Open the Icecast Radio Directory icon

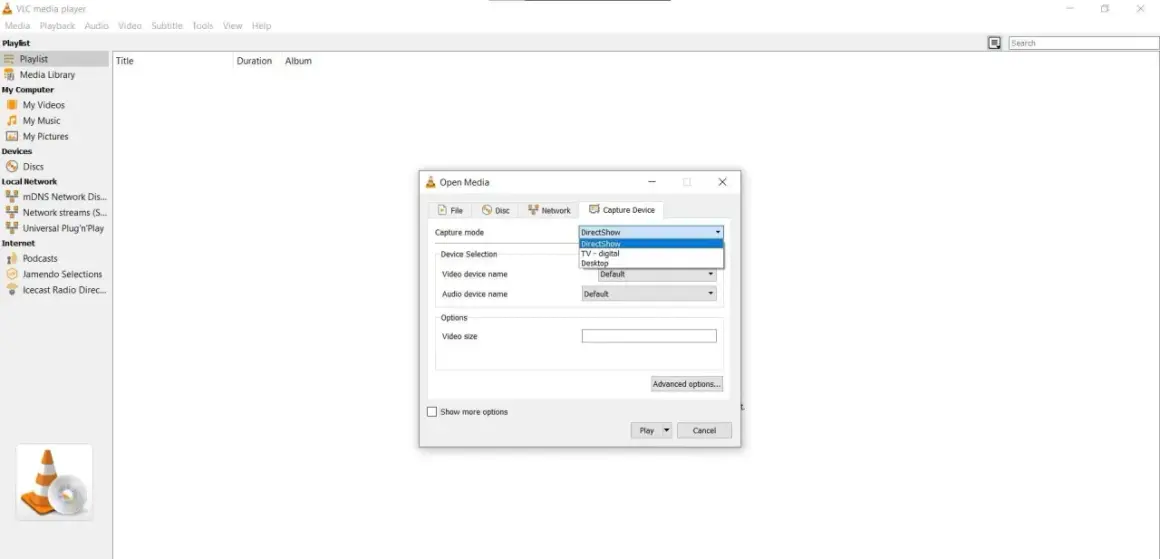pyautogui.click(x=12, y=289)
